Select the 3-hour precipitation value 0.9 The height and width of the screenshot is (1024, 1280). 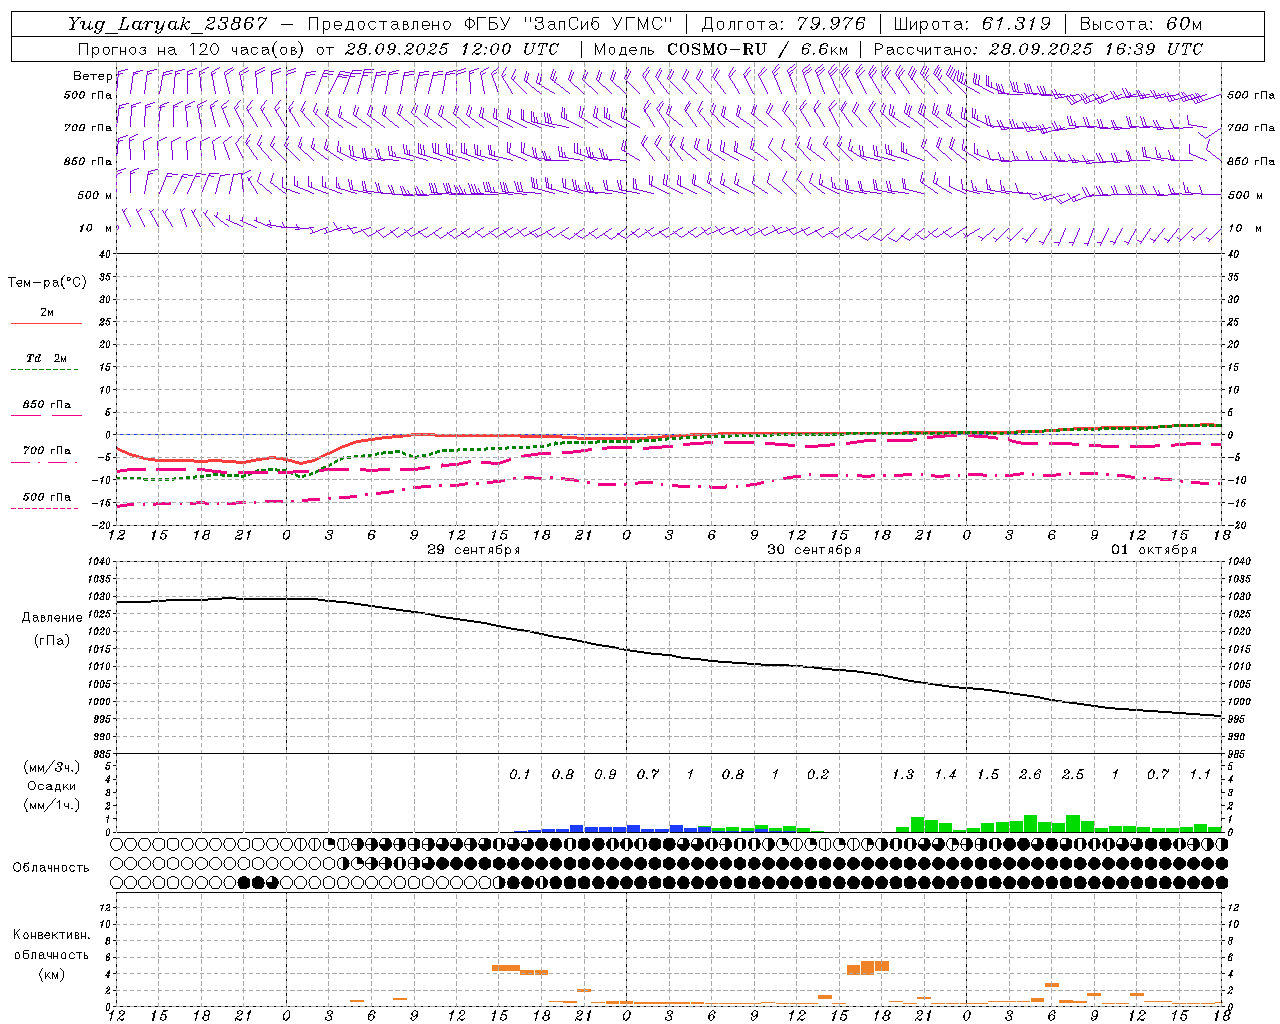tap(605, 775)
